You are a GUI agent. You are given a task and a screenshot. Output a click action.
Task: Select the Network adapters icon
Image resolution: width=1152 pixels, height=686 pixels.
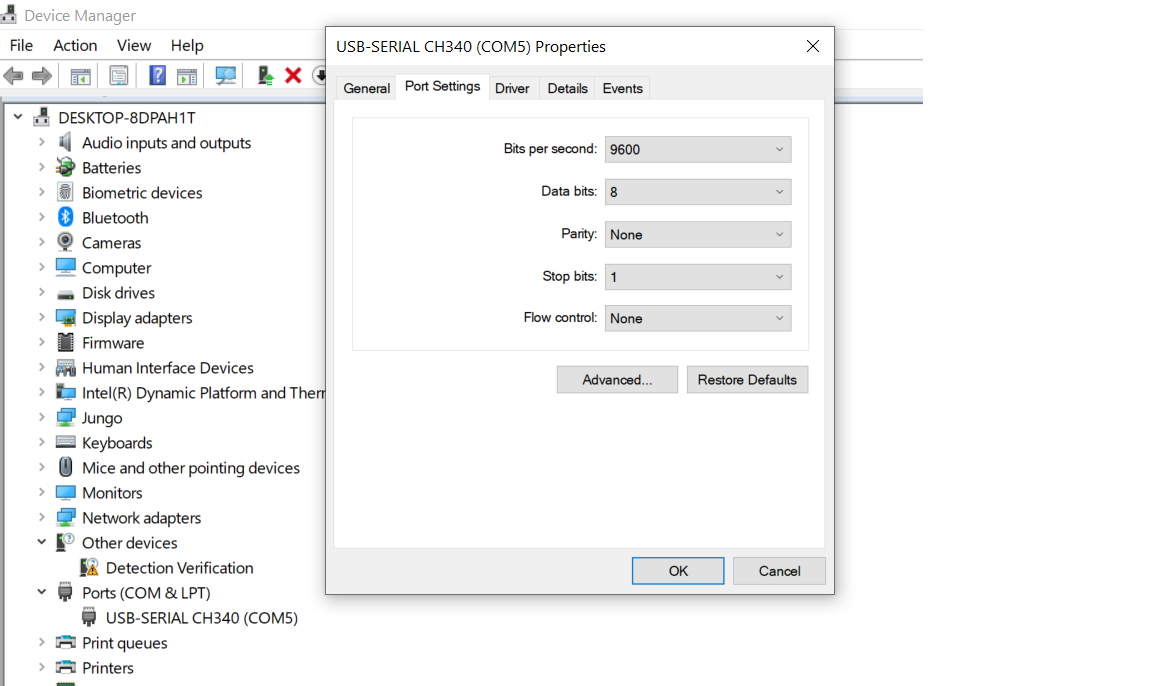click(65, 518)
